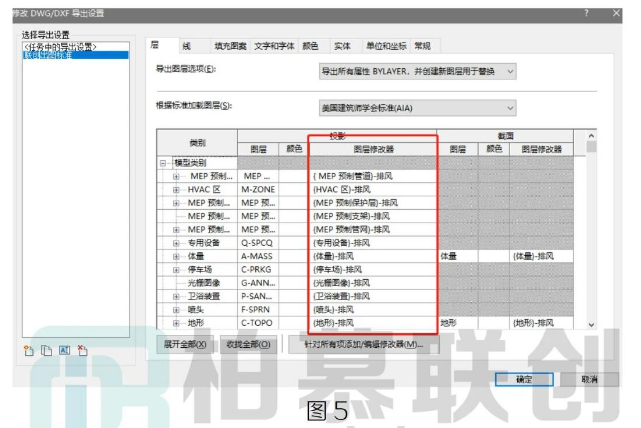Screen dimensions: 641x428
Task: Confirm with the 确定 button
Action: coord(524,379)
